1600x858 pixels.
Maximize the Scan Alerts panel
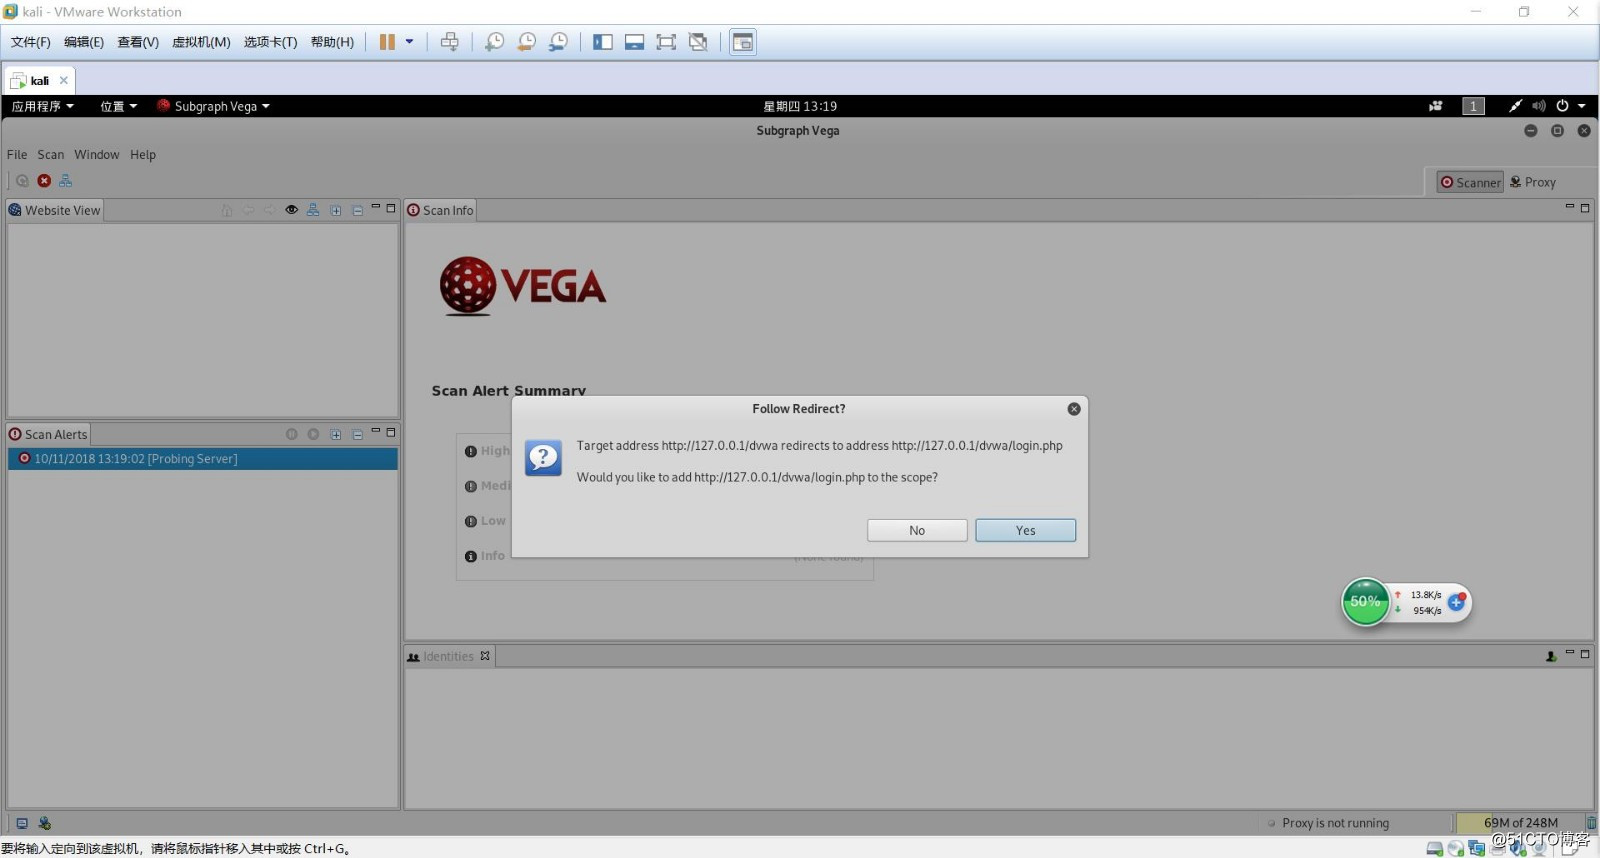391,432
